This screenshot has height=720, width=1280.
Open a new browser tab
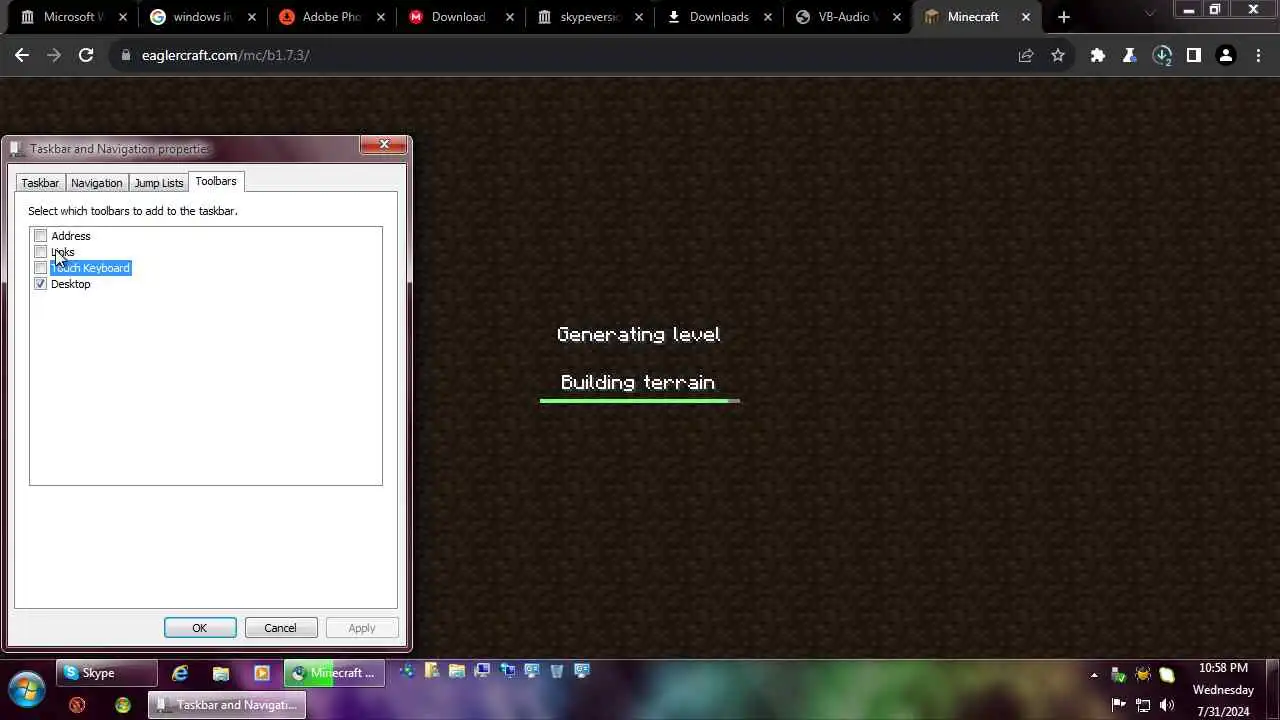(1064, 17)
